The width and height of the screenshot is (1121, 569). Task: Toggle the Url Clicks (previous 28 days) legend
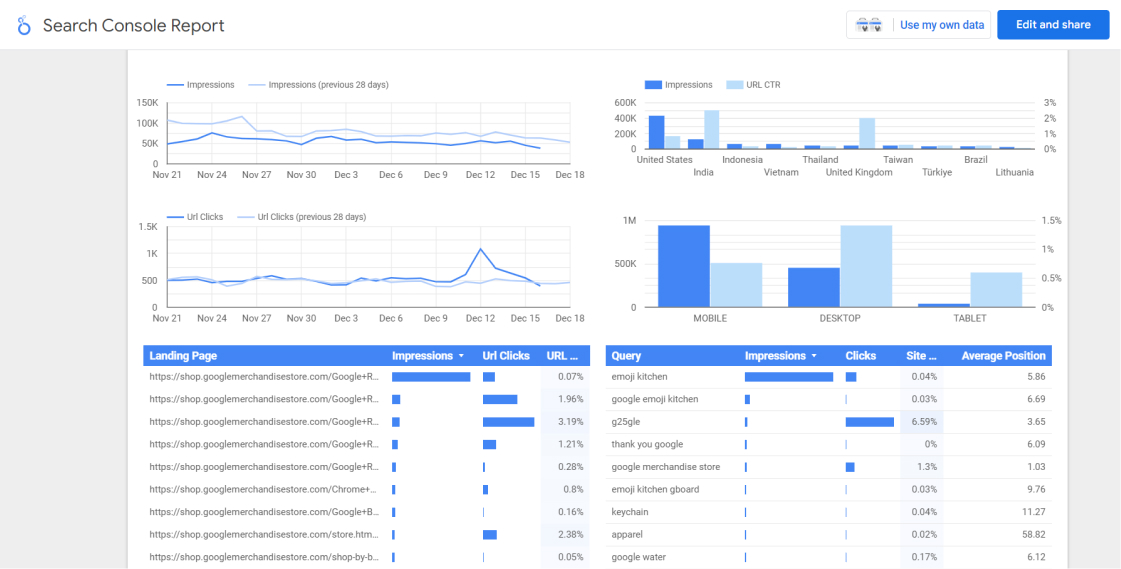pos(302,217)
